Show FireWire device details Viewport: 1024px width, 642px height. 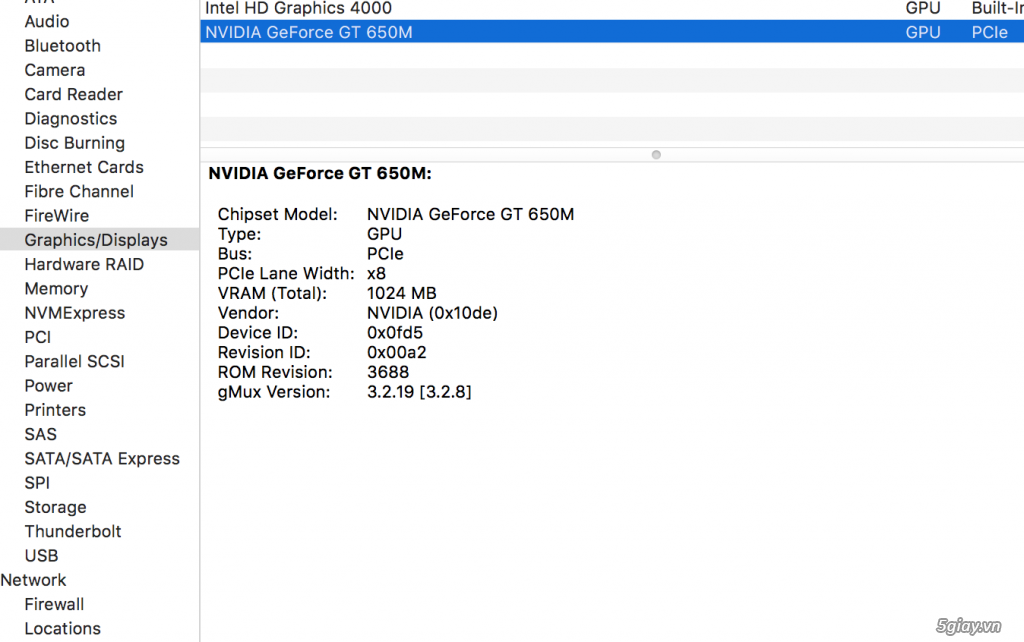[57, 216]
